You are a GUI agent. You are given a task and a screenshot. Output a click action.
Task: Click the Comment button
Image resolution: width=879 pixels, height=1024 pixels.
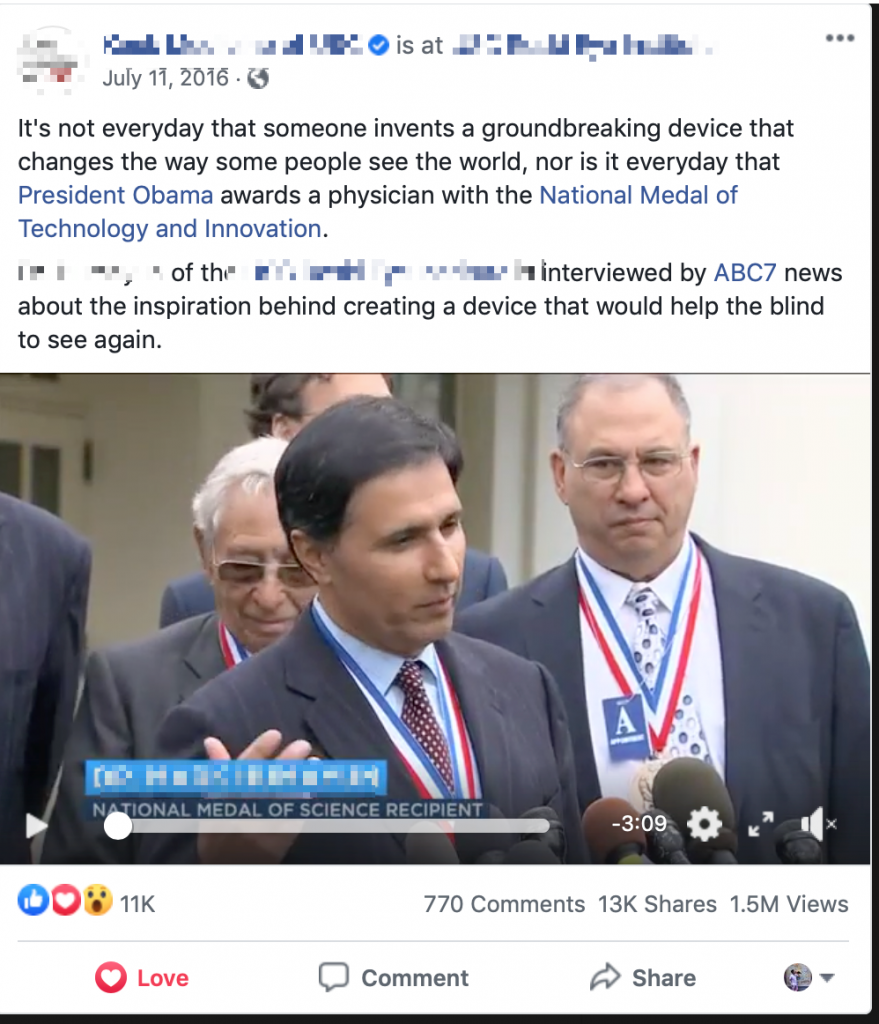click(x=393, y=978)
